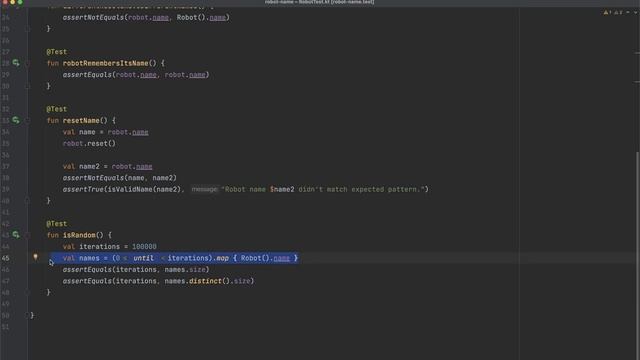Click line number 45 in the gutter
Image resolution: width=640 pixels, height=360 pixels.
pos(5,258)
